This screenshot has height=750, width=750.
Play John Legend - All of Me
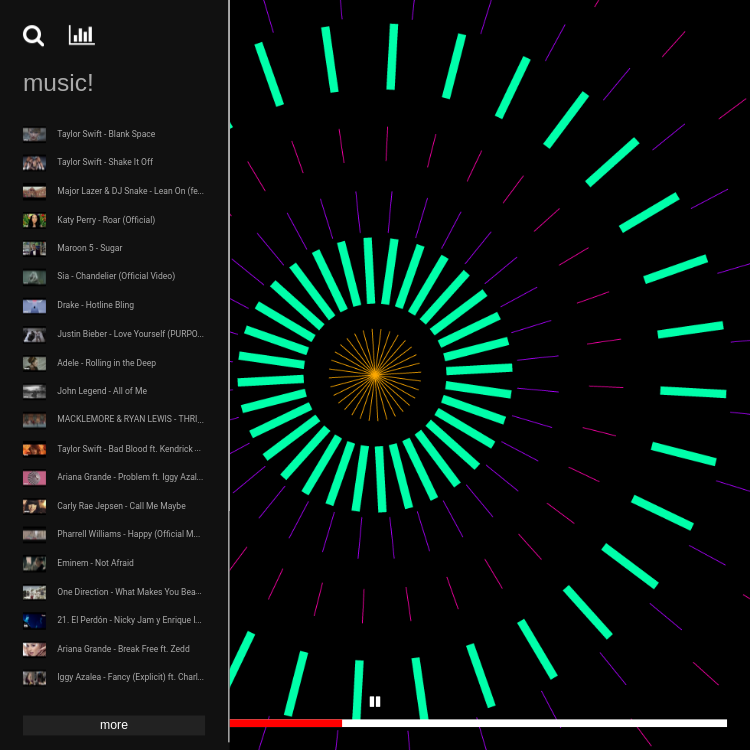[102, 391]
